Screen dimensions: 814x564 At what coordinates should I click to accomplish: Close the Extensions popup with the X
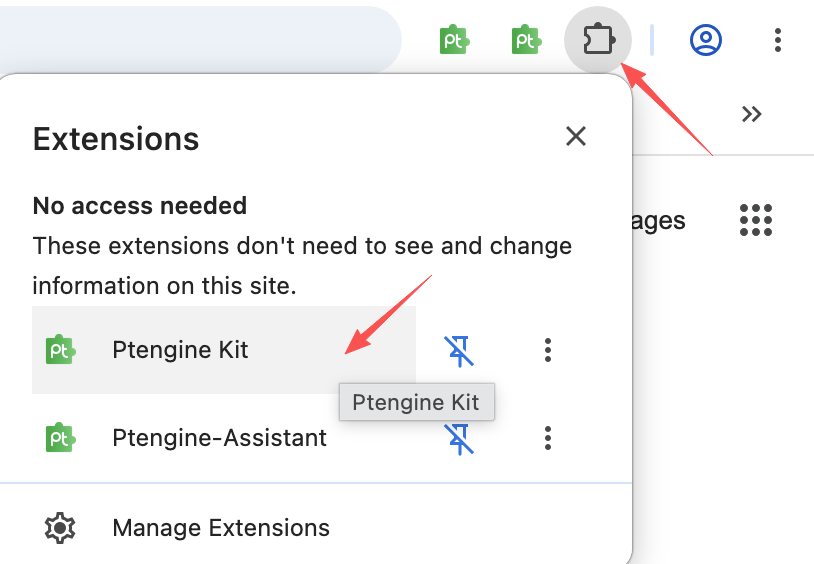point(576,137)
